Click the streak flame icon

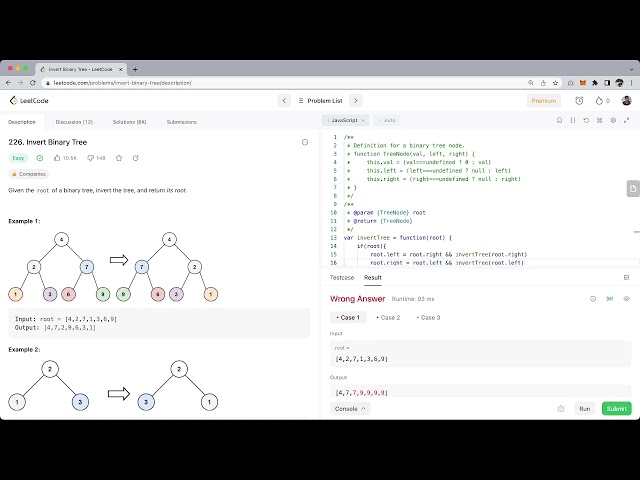599,101
